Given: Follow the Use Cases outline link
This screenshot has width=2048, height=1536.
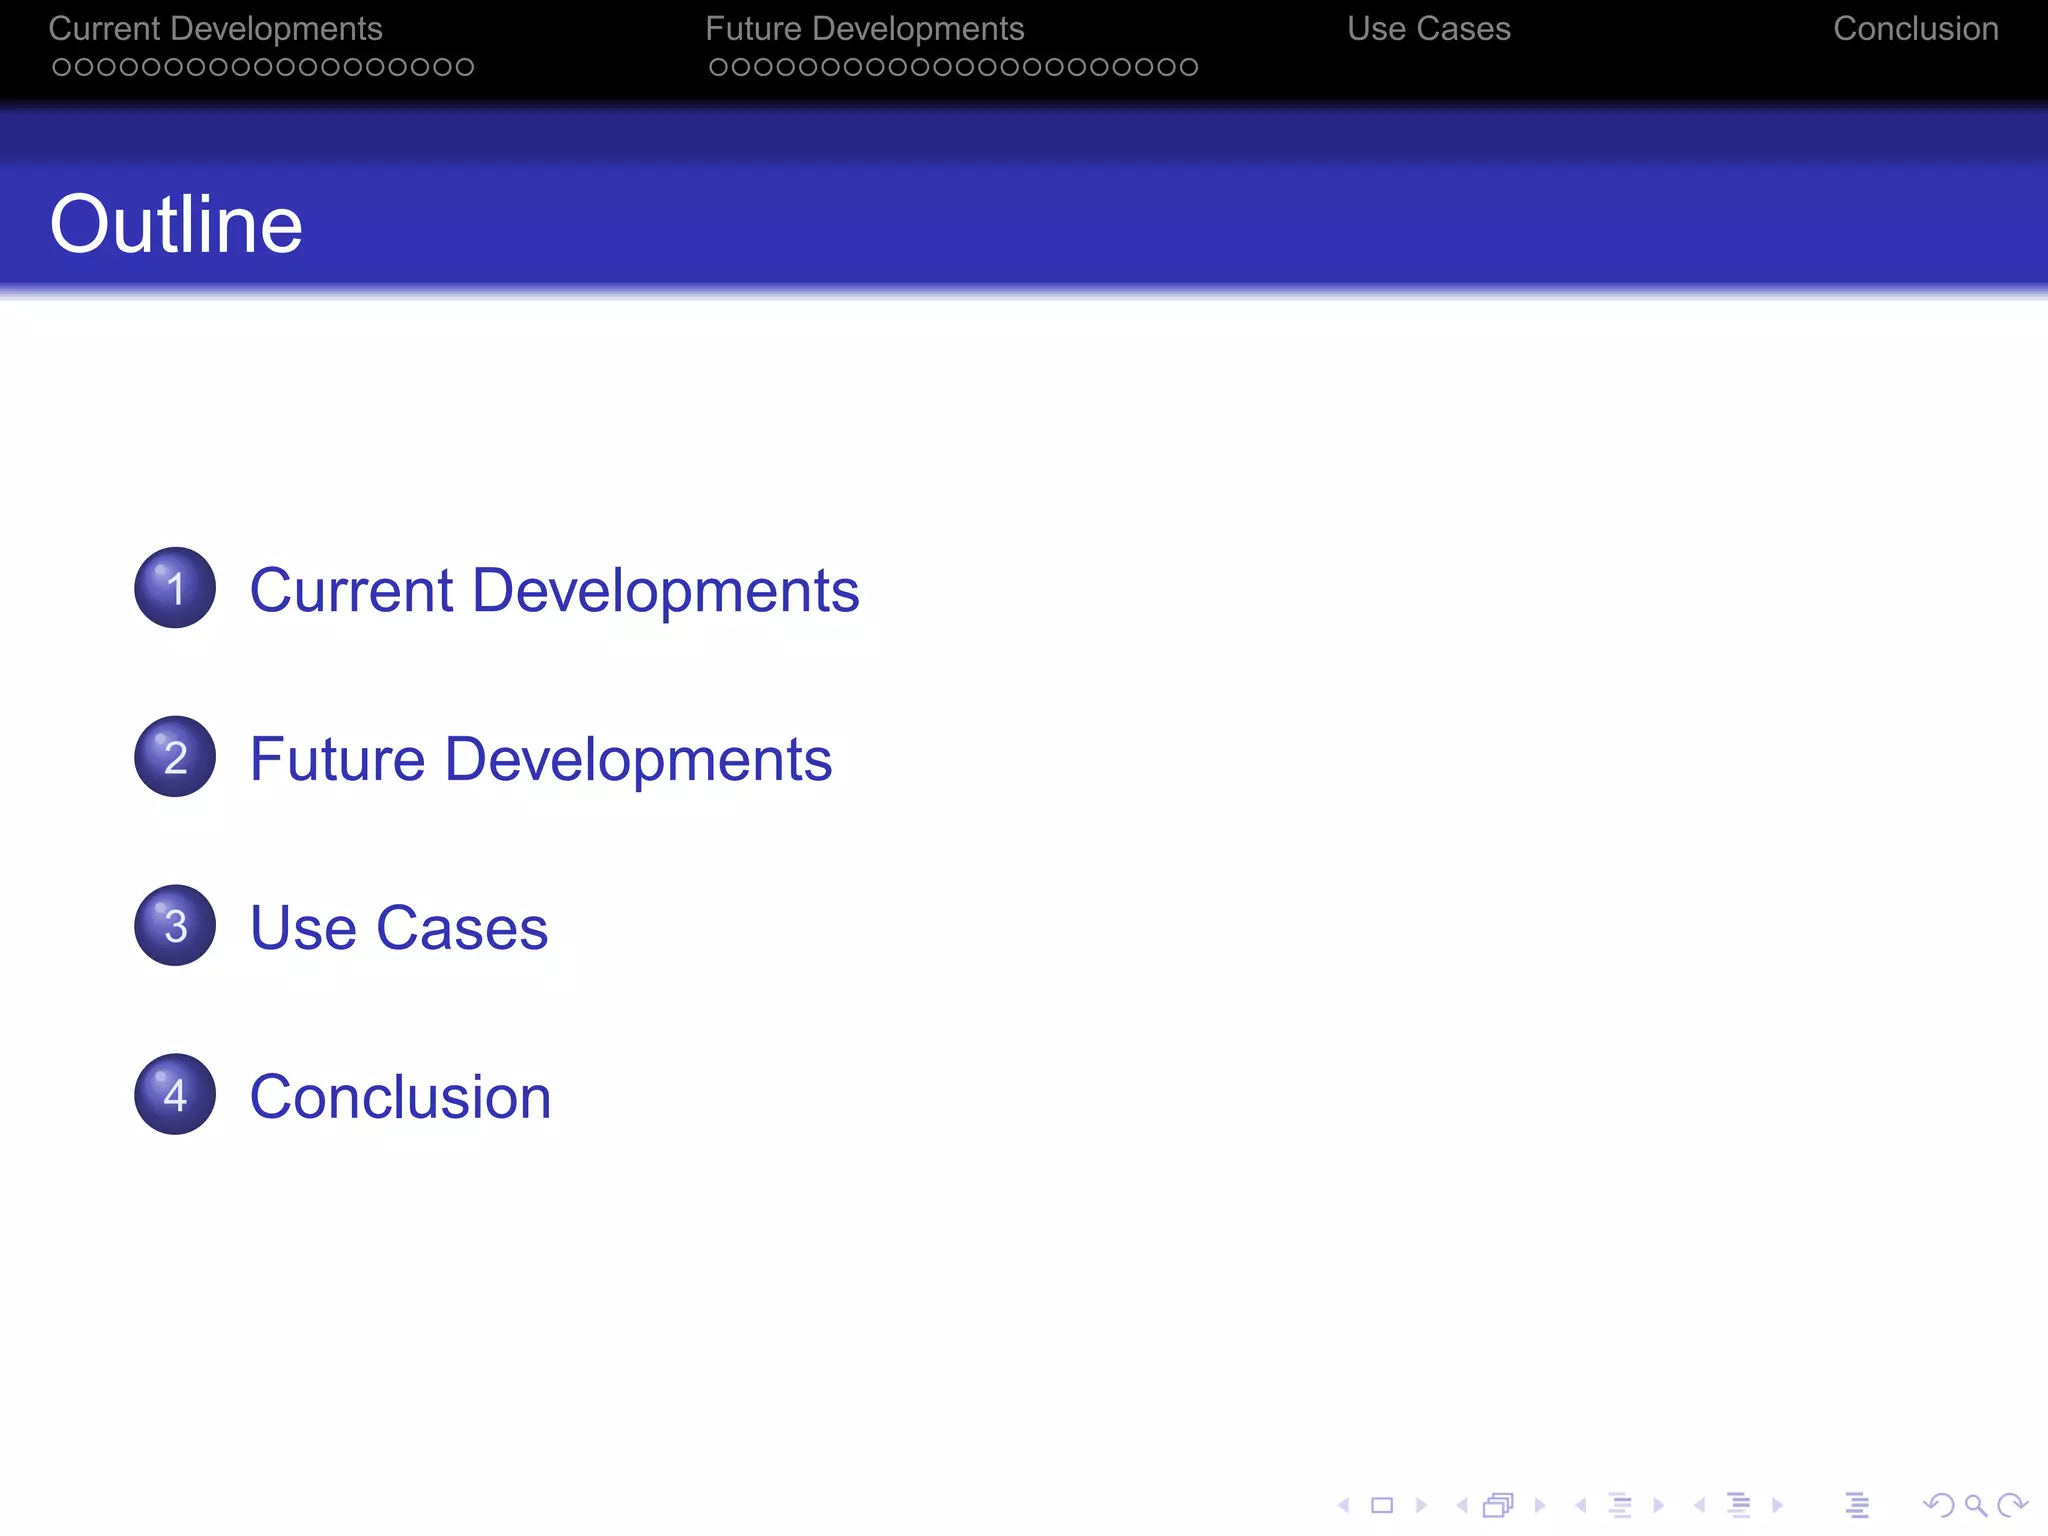Looking at the screenshot, I should click(x=399, y=928).
